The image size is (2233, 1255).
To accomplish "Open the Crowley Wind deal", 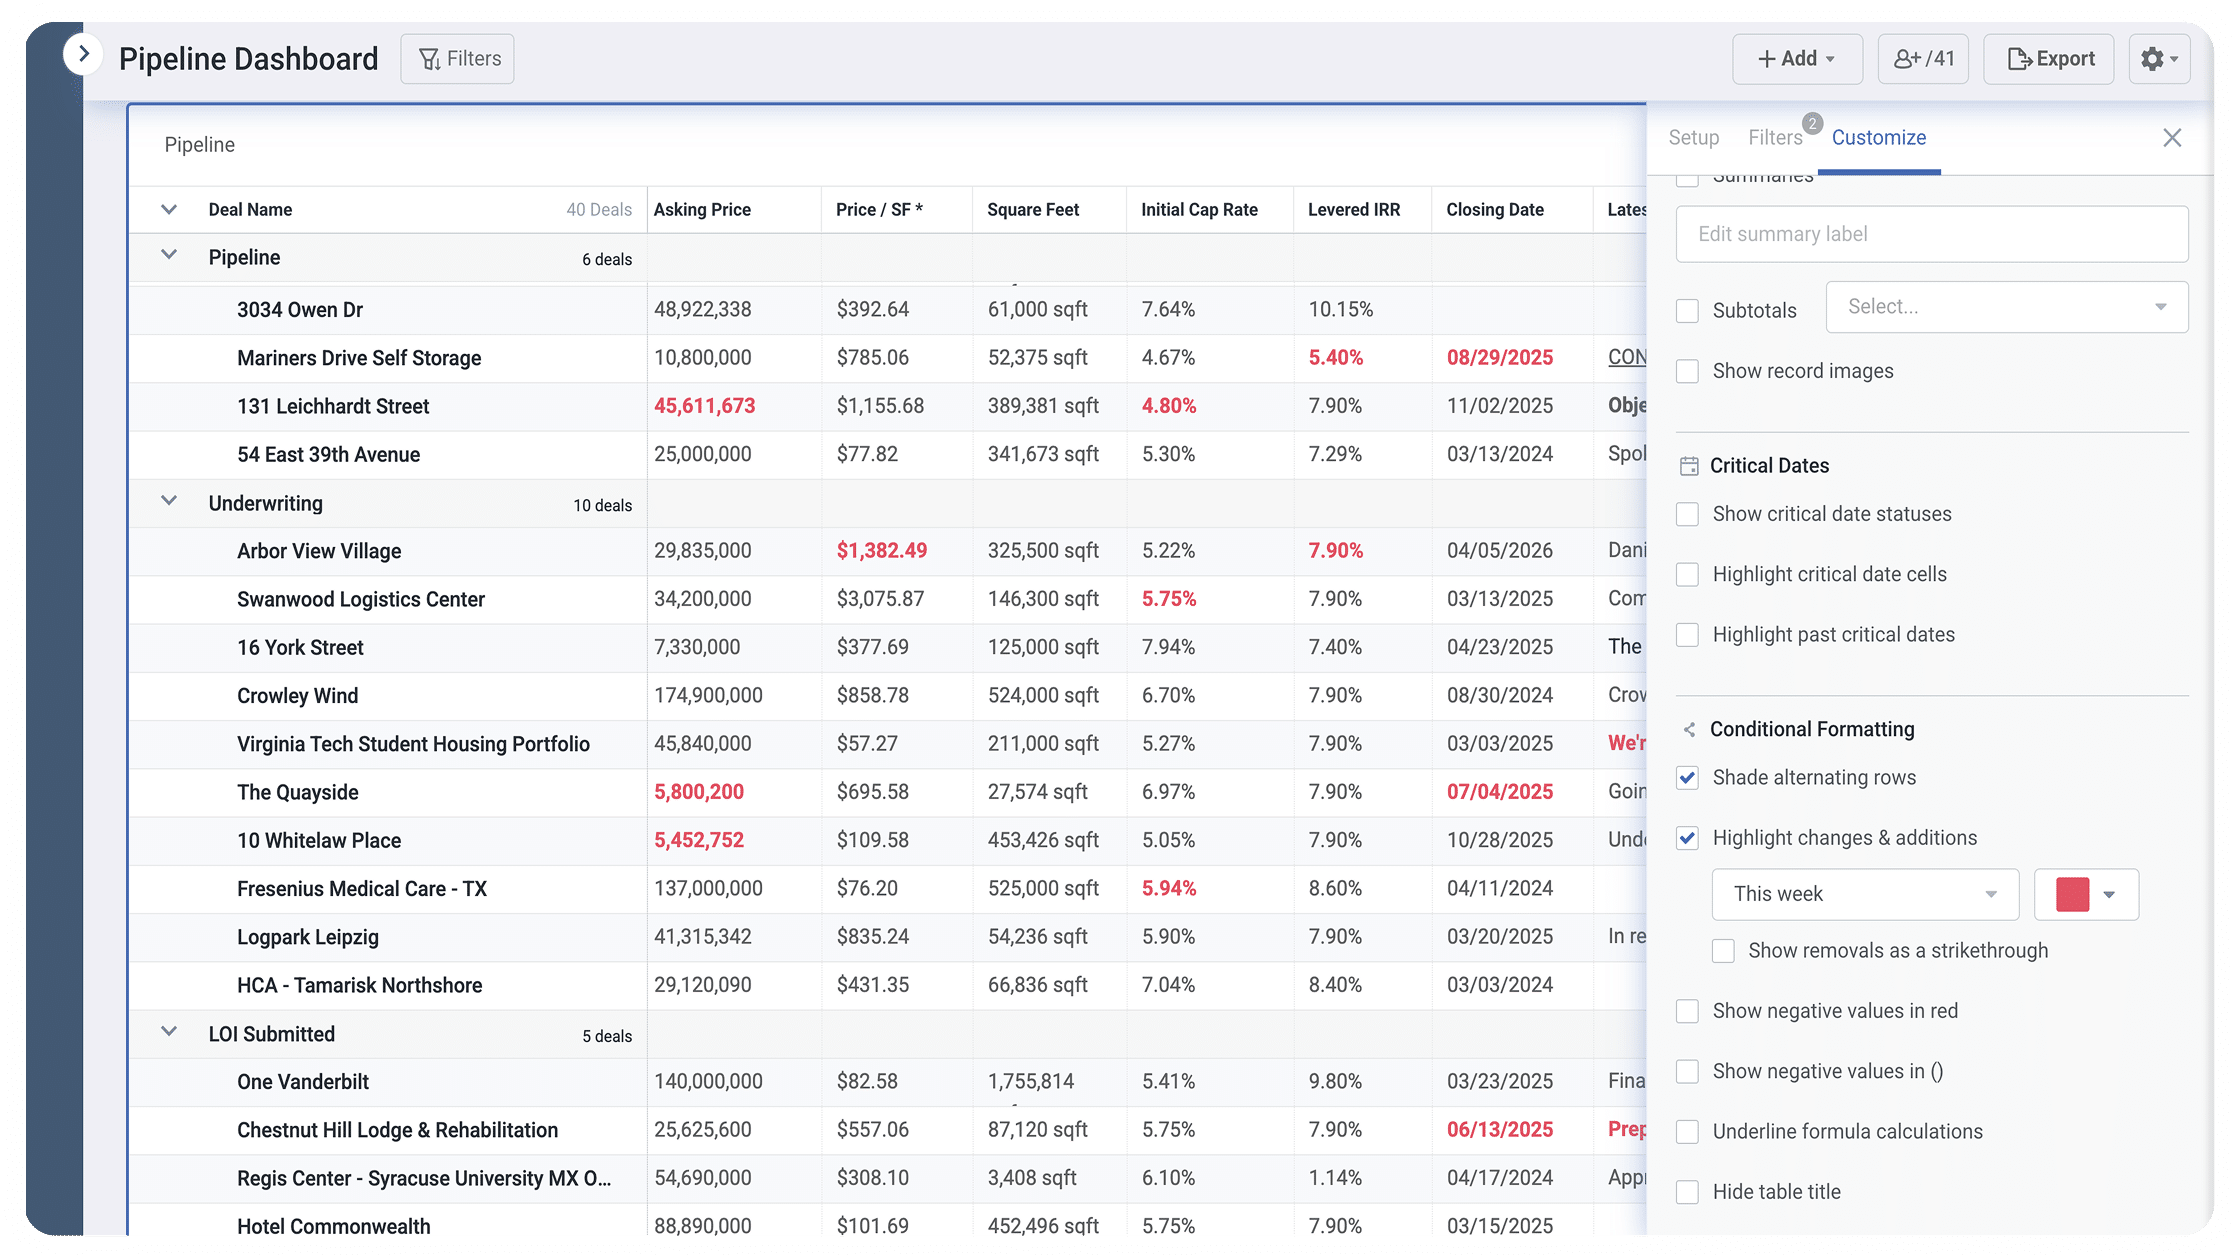I will [297, 696].
